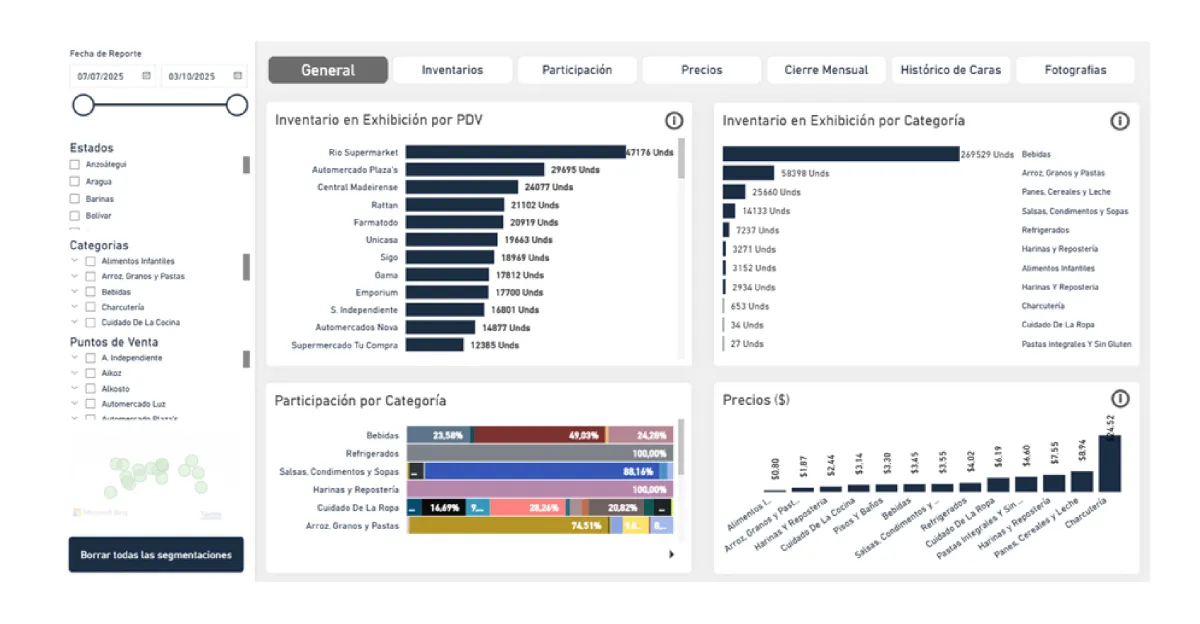Check the Automercado Luz checkbox
The width and height of the screenshot is (1200, 624).
91,404
